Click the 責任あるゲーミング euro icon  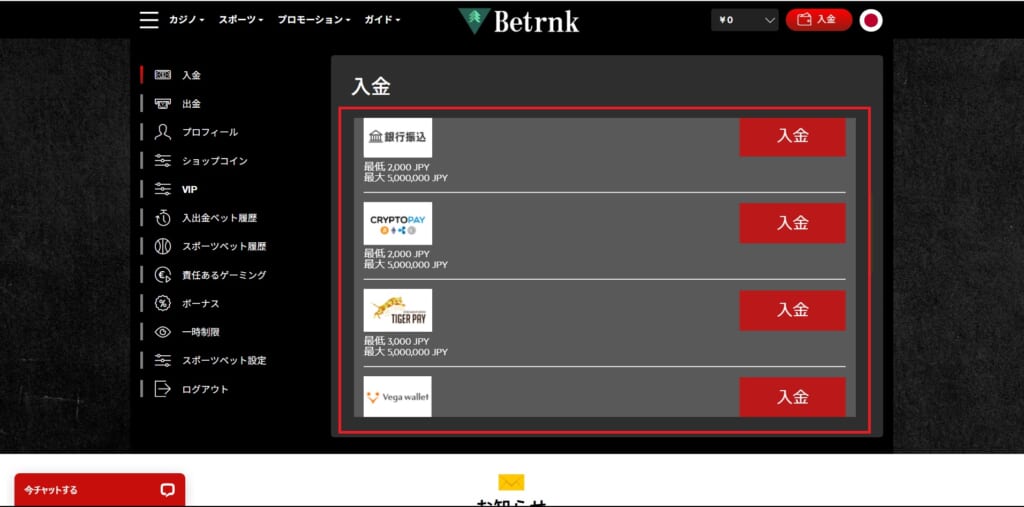click(x=163, y=275)
